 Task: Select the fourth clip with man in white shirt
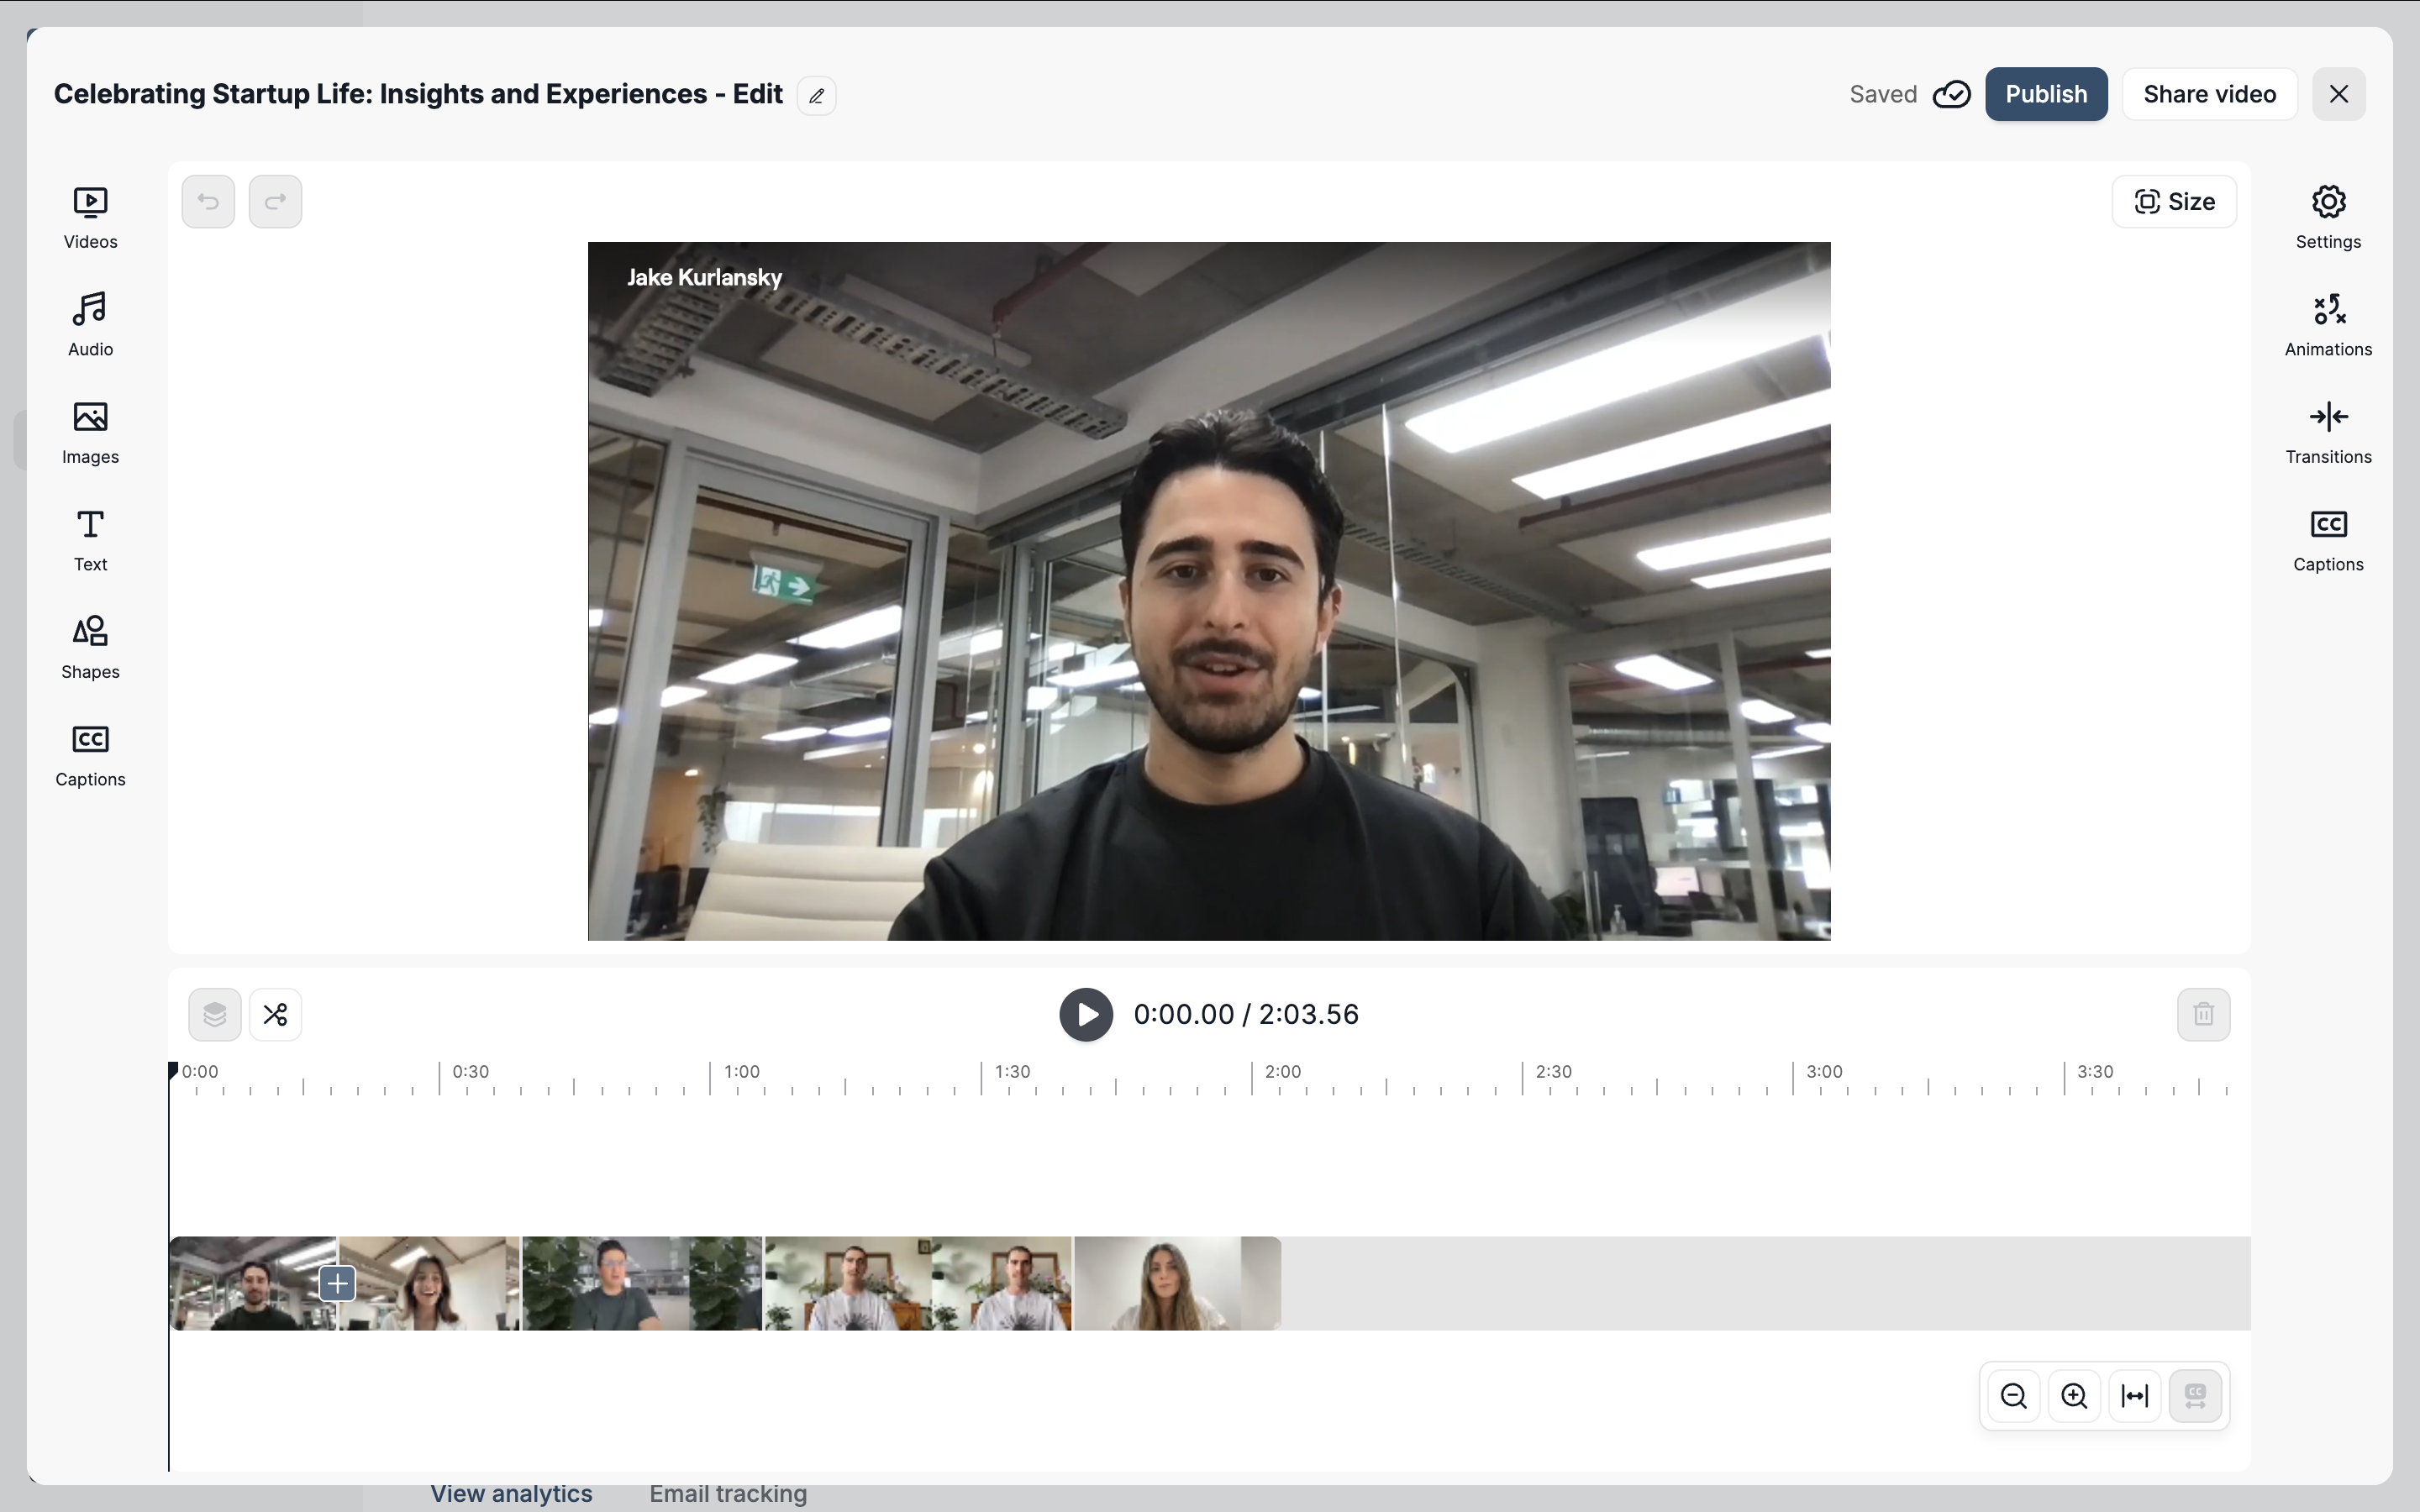pos(918,1284)
